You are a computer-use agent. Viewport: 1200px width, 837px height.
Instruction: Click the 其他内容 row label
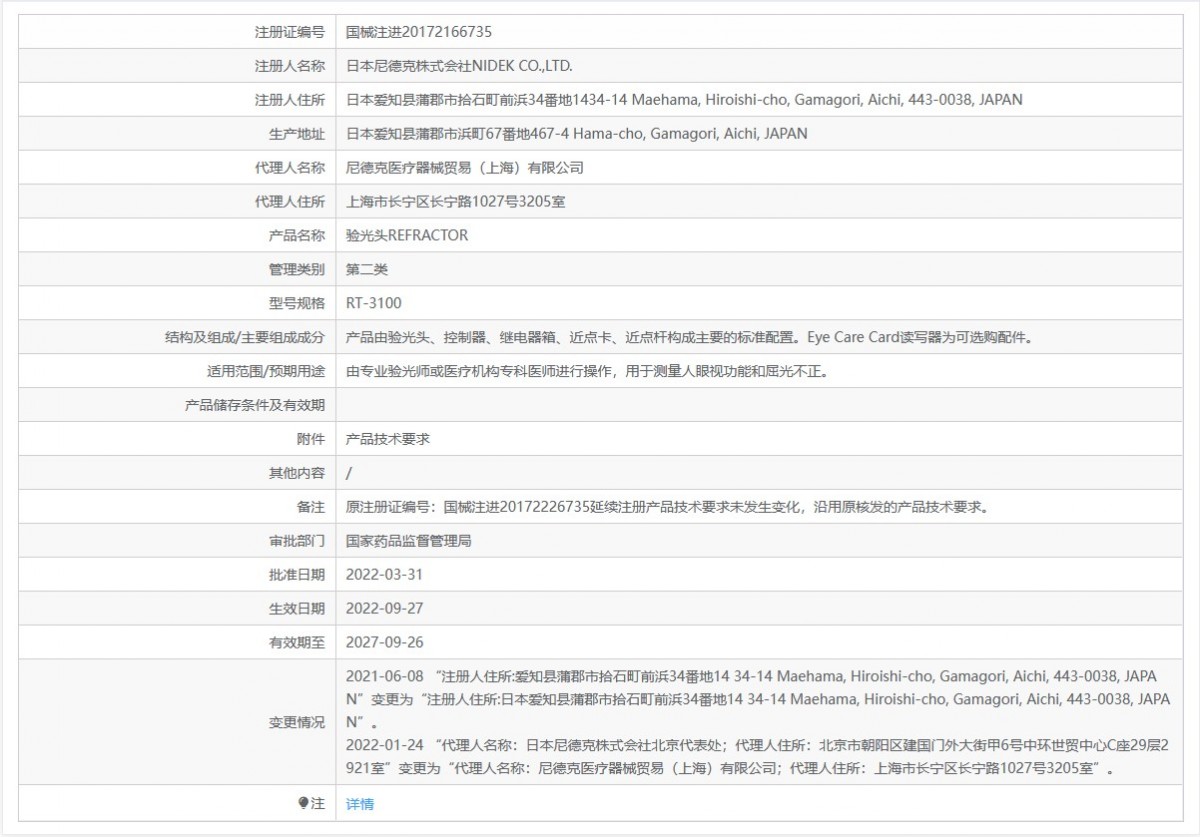point(297,474)
